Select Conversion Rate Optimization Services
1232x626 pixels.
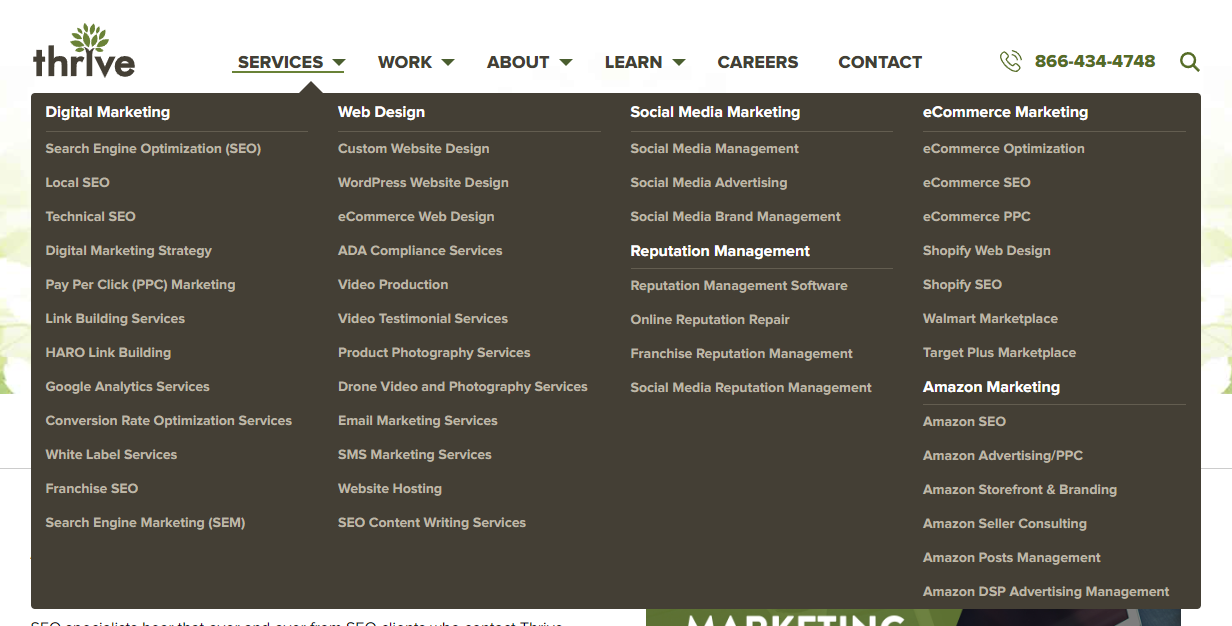pos(168,421)
